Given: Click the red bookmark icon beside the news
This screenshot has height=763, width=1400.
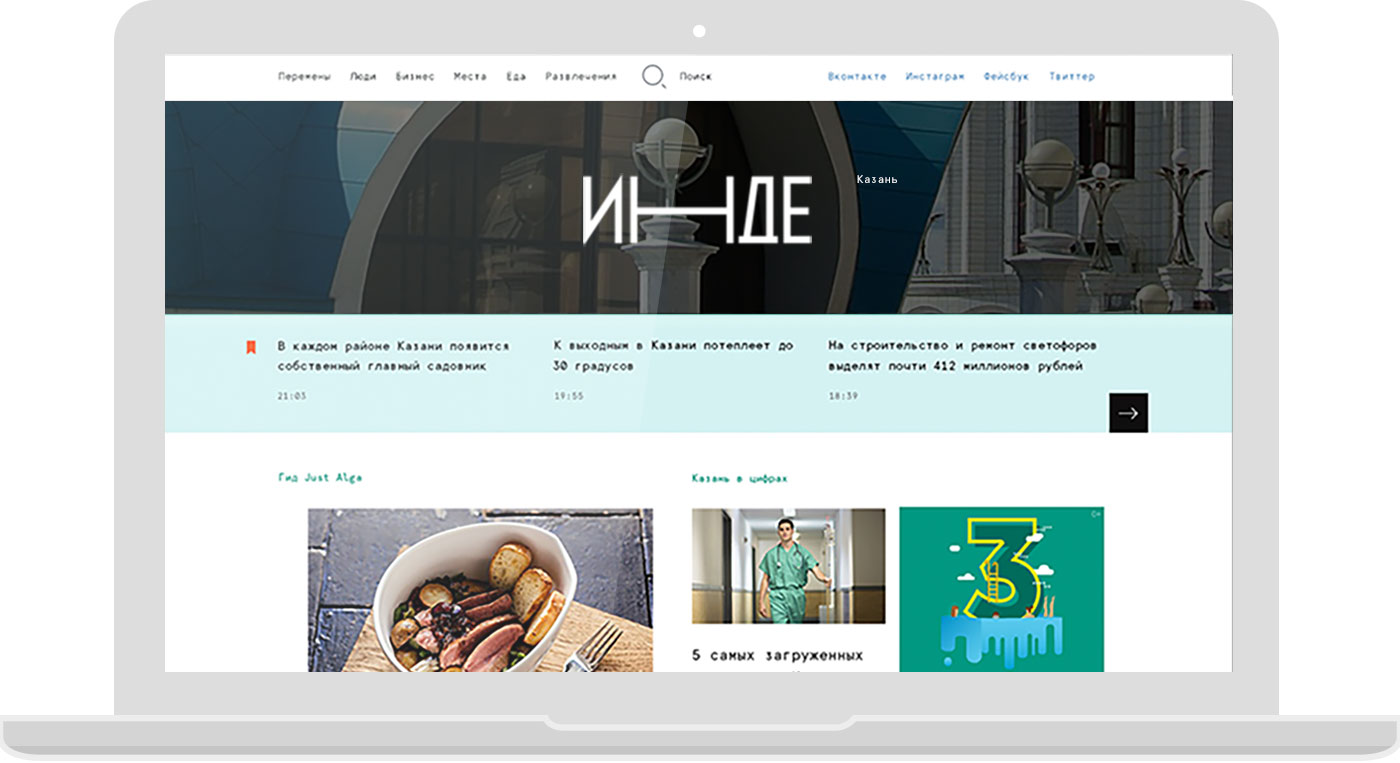Looking at the screenshot, I should pyautogui.click(x=251, y=347).
